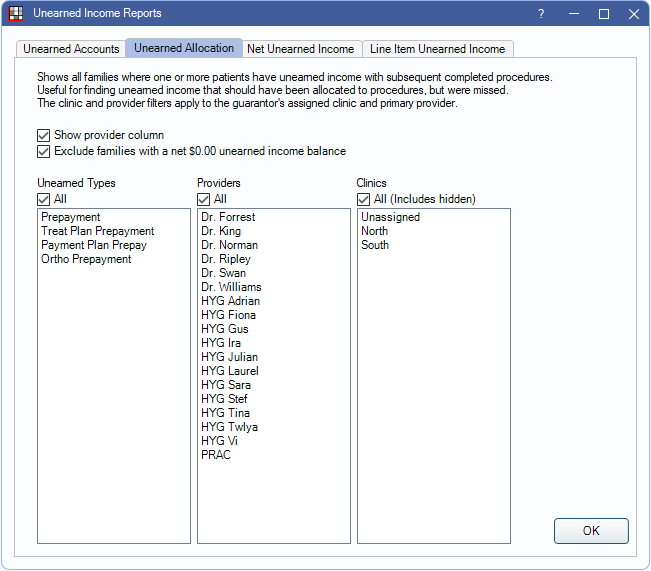
Task: Toggle All (Includes hidden) clinics checkbox
Action: tap(364, 199)
